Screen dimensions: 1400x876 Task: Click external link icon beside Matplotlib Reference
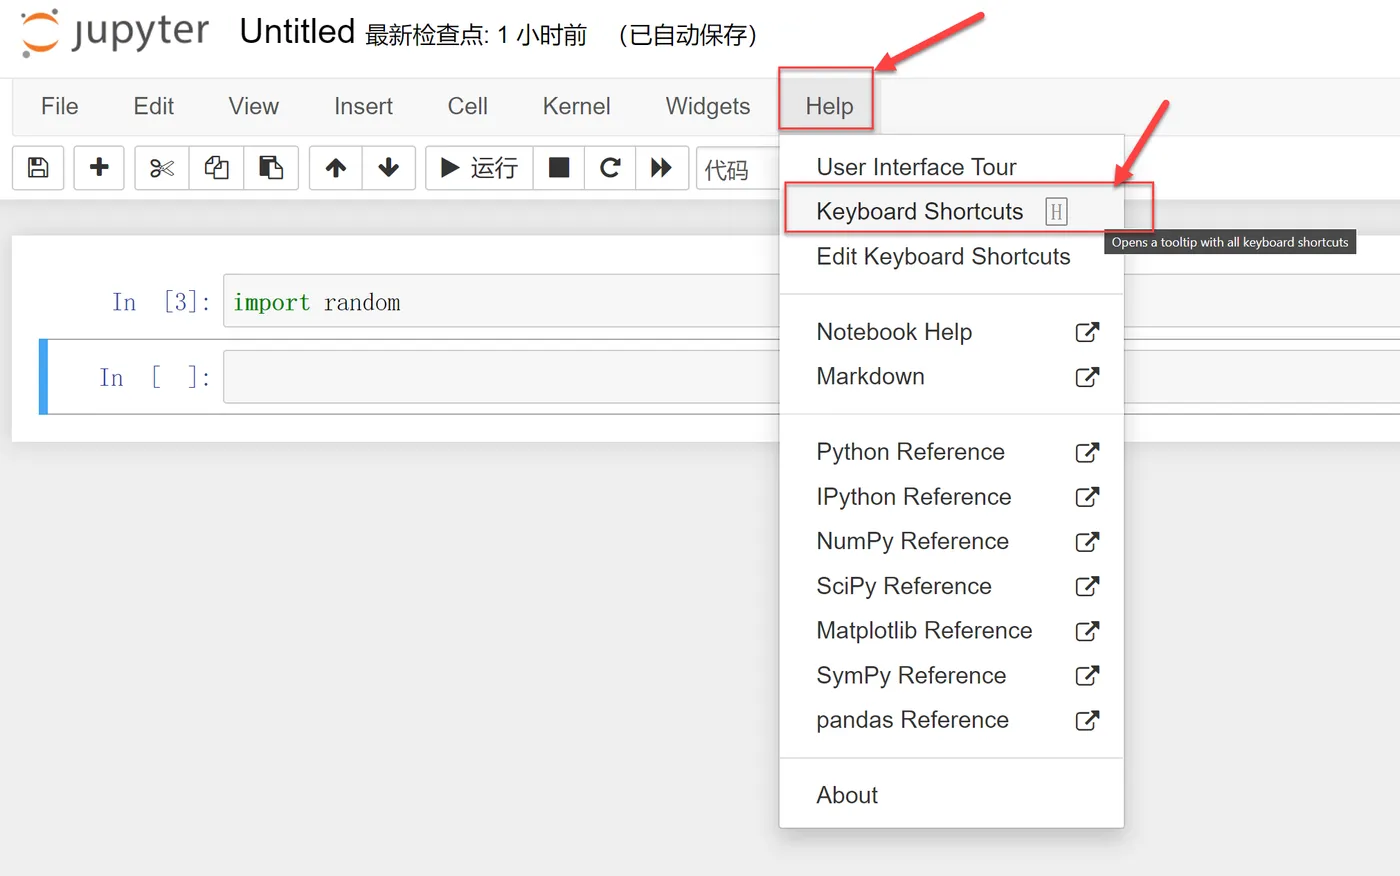pyautogui.click(x=1087, y=631)
